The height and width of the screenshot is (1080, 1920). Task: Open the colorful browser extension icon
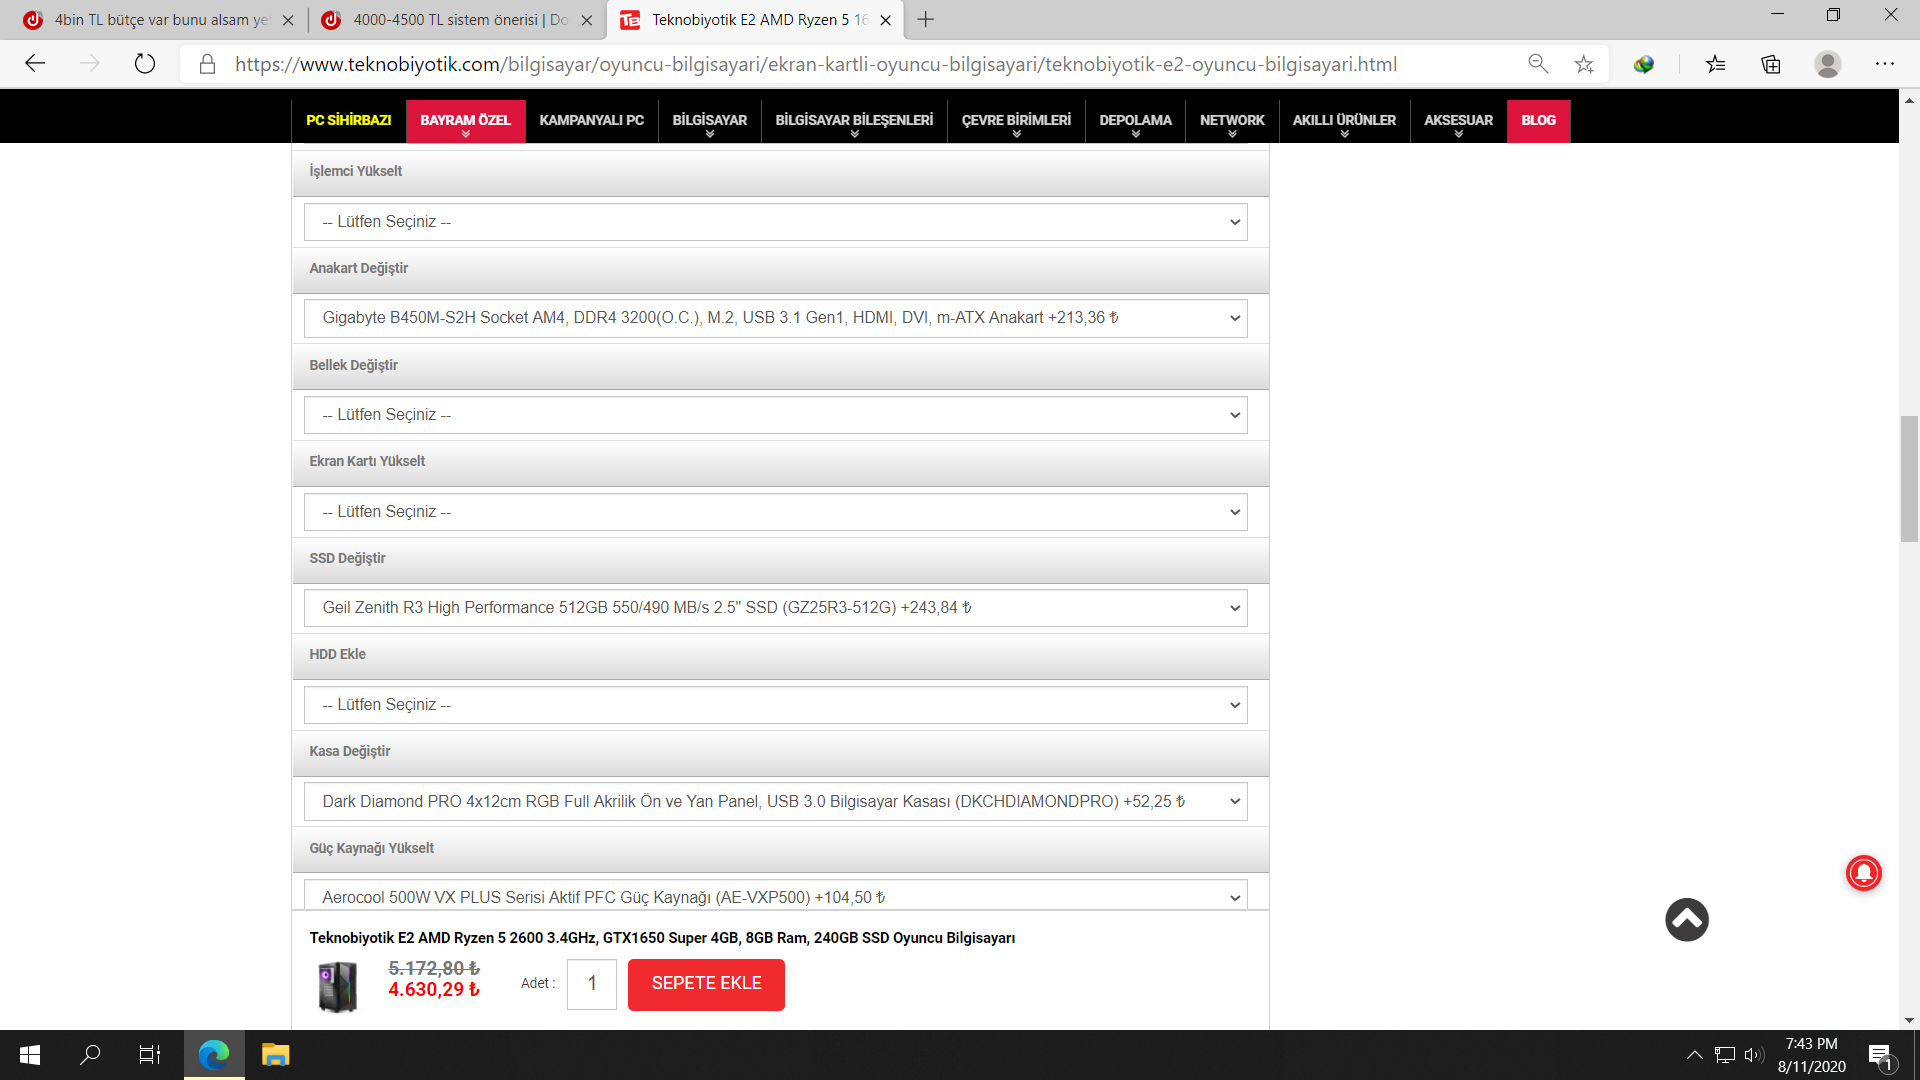click(x=1644, y=64)
